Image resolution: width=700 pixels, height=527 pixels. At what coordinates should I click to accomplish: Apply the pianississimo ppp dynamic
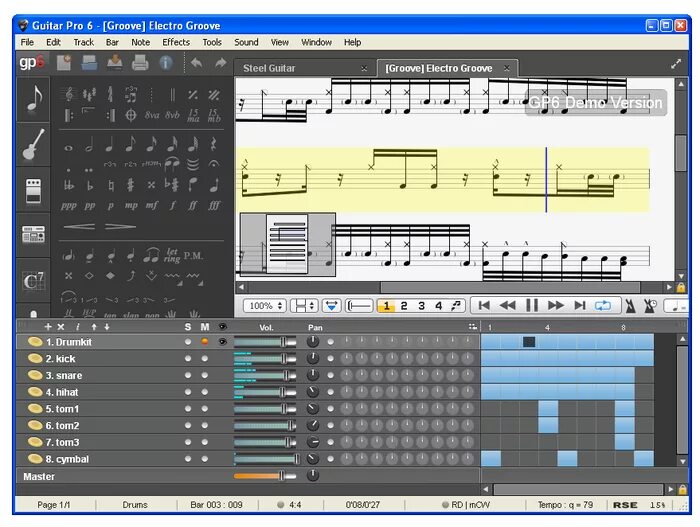[69, 206]
